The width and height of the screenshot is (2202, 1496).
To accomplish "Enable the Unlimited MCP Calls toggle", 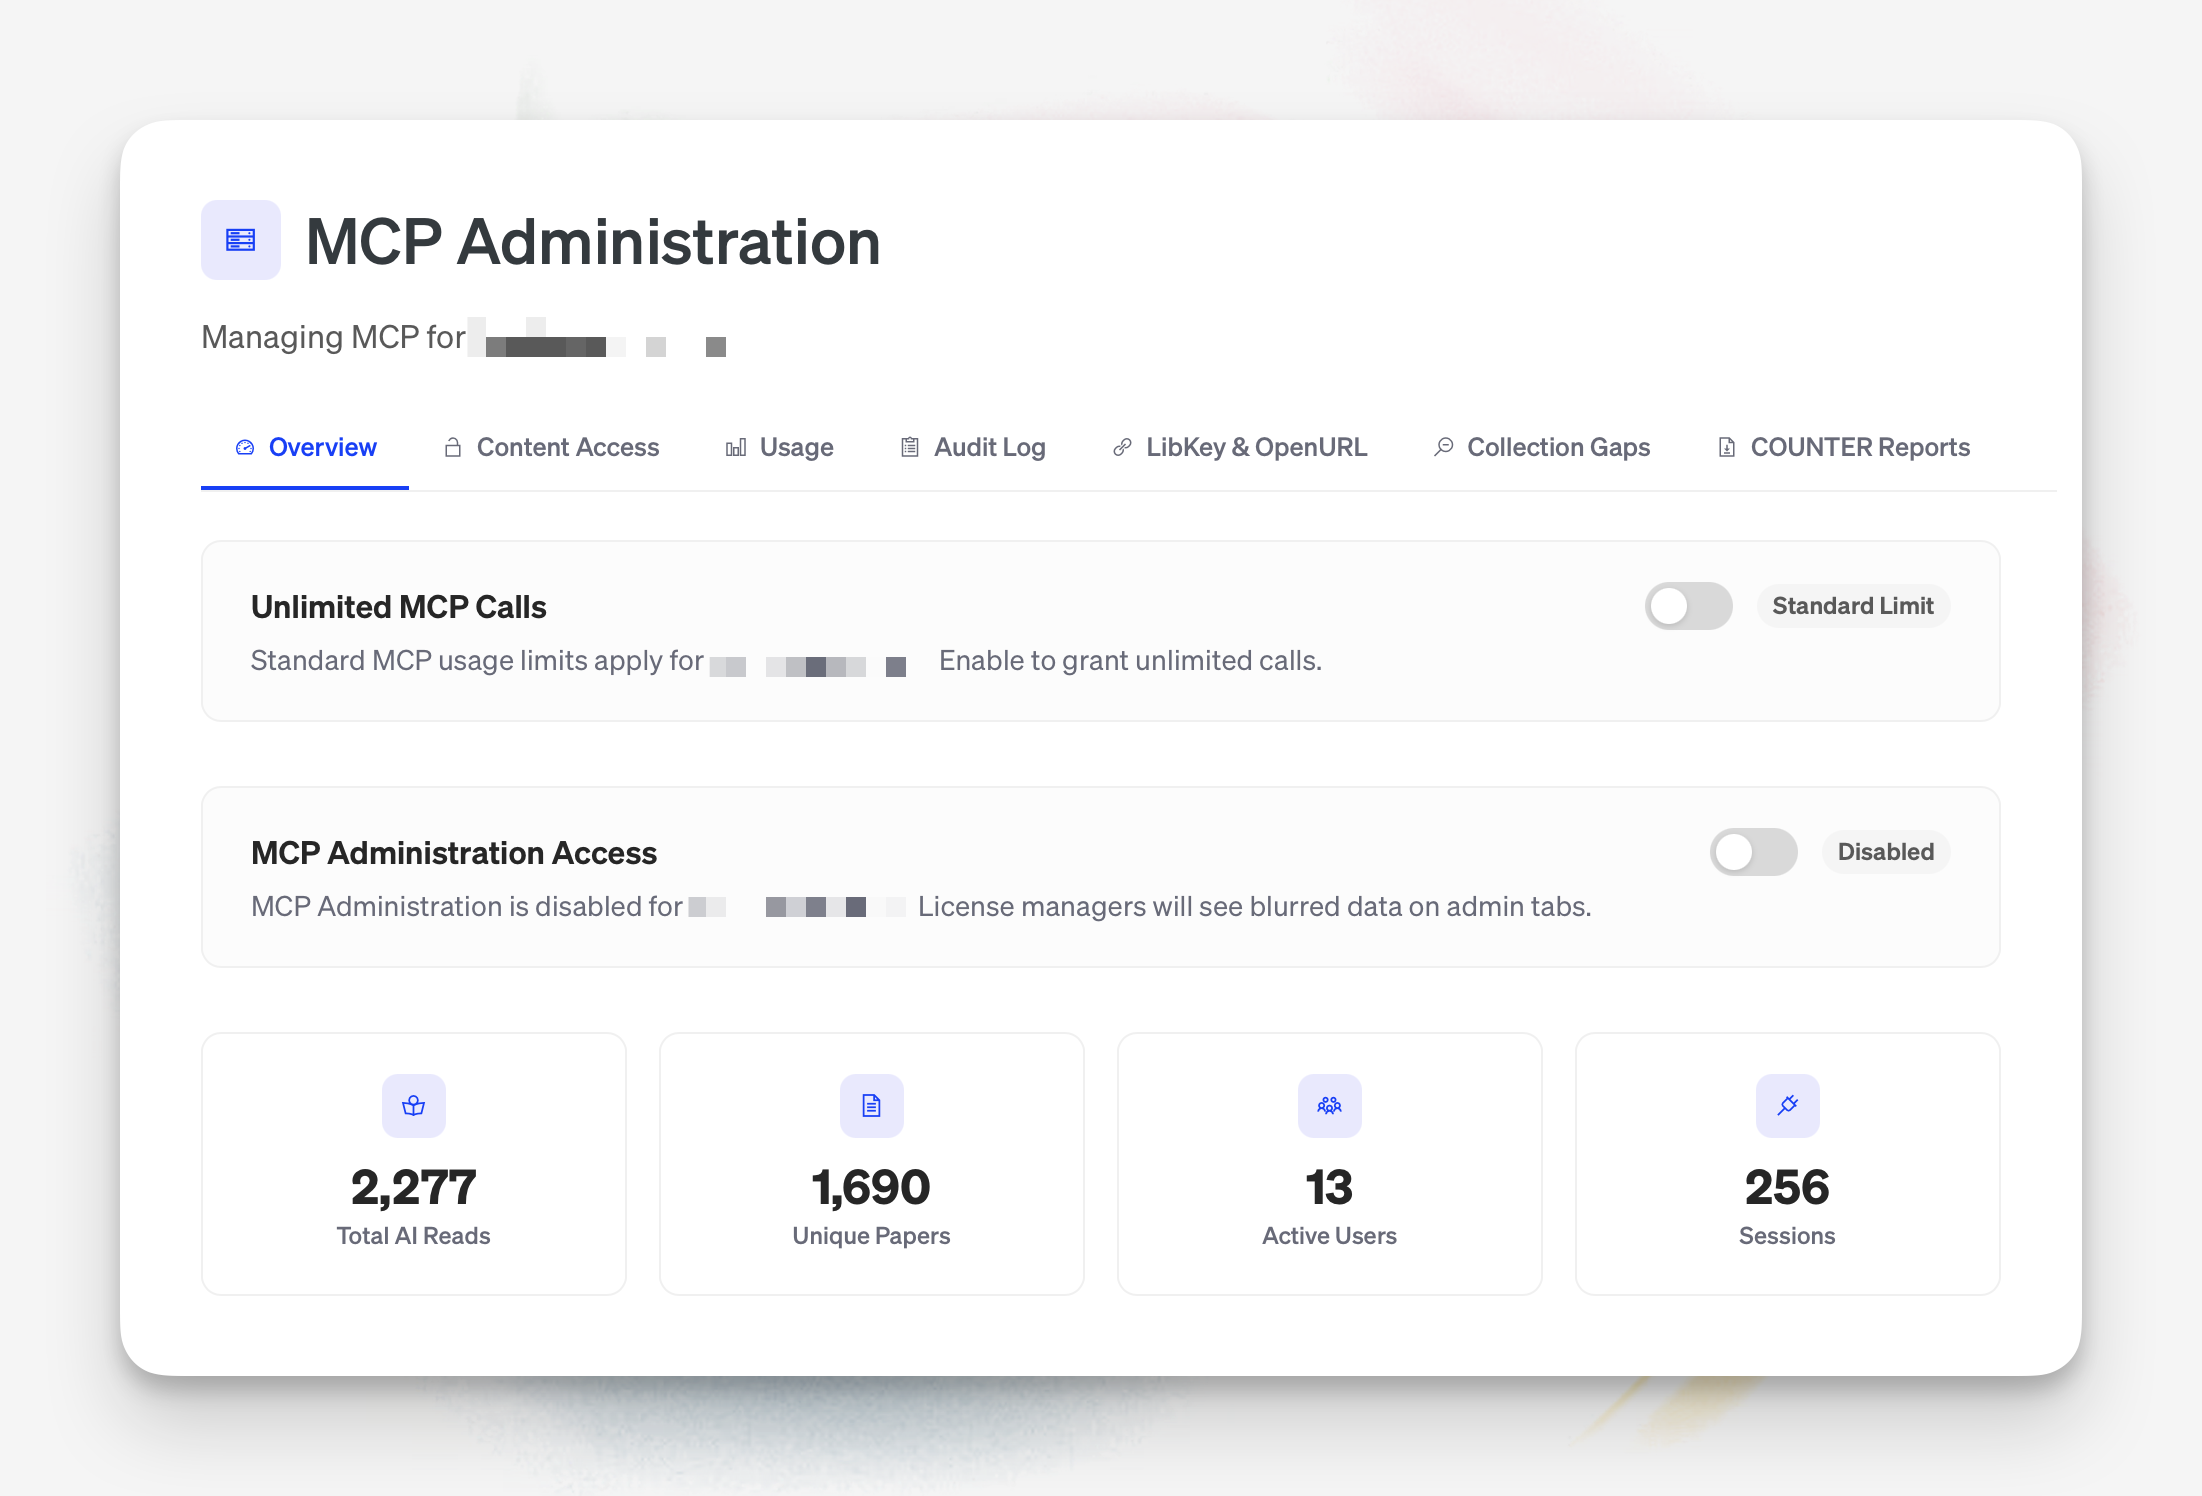I will [1687, 605].
